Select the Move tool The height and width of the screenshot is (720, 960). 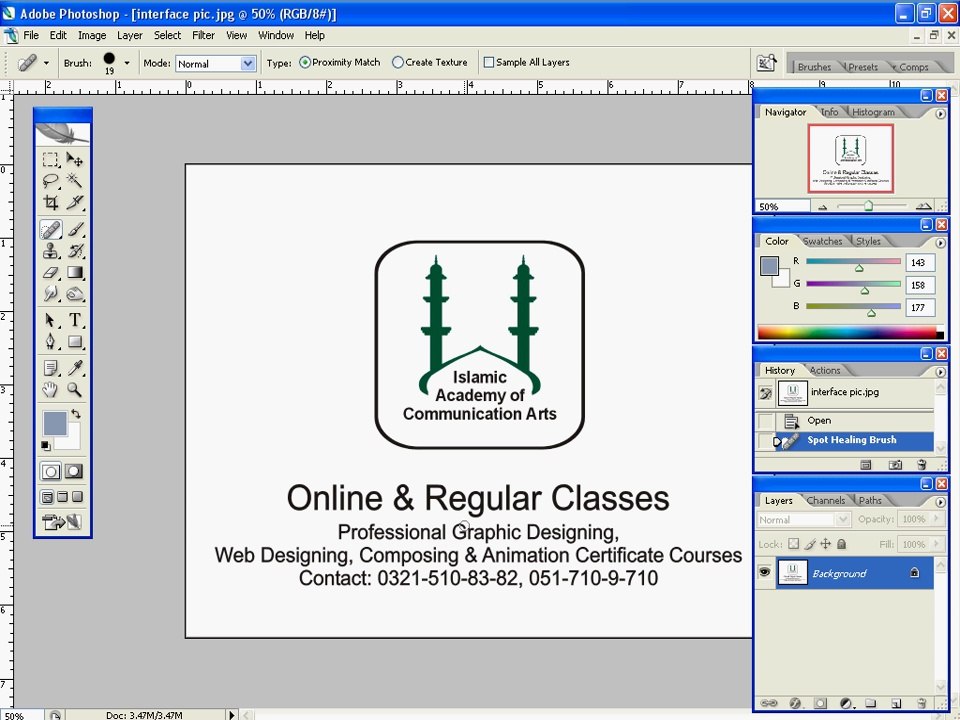pos(75,160)
